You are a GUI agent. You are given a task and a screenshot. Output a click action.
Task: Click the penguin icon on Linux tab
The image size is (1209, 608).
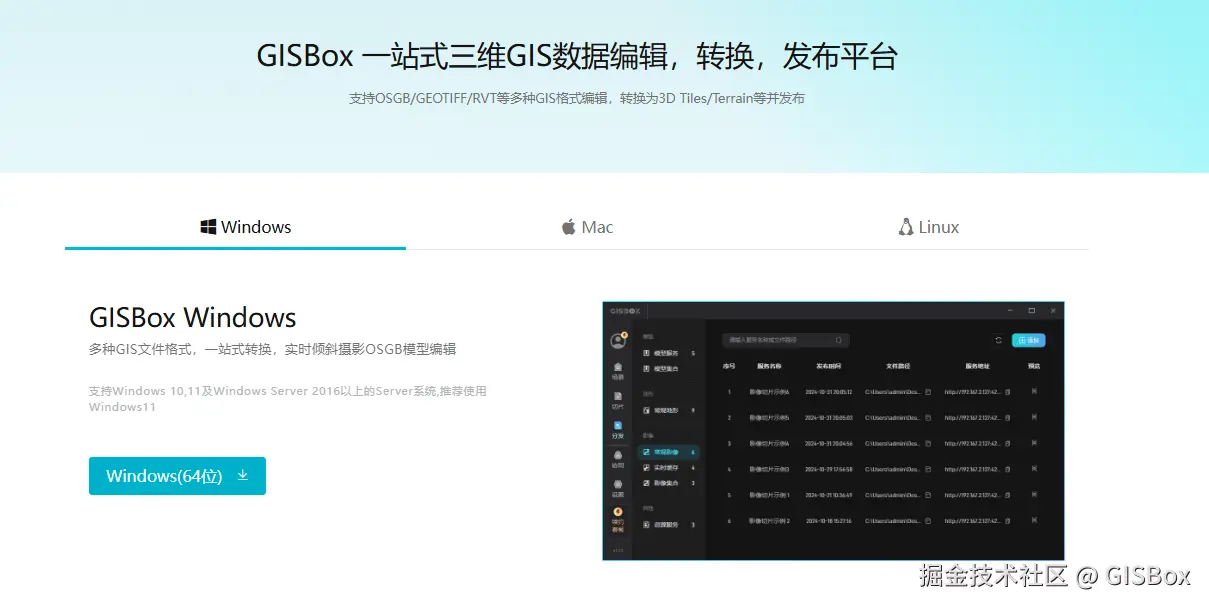pyautogui.click(x=906, y=227)
